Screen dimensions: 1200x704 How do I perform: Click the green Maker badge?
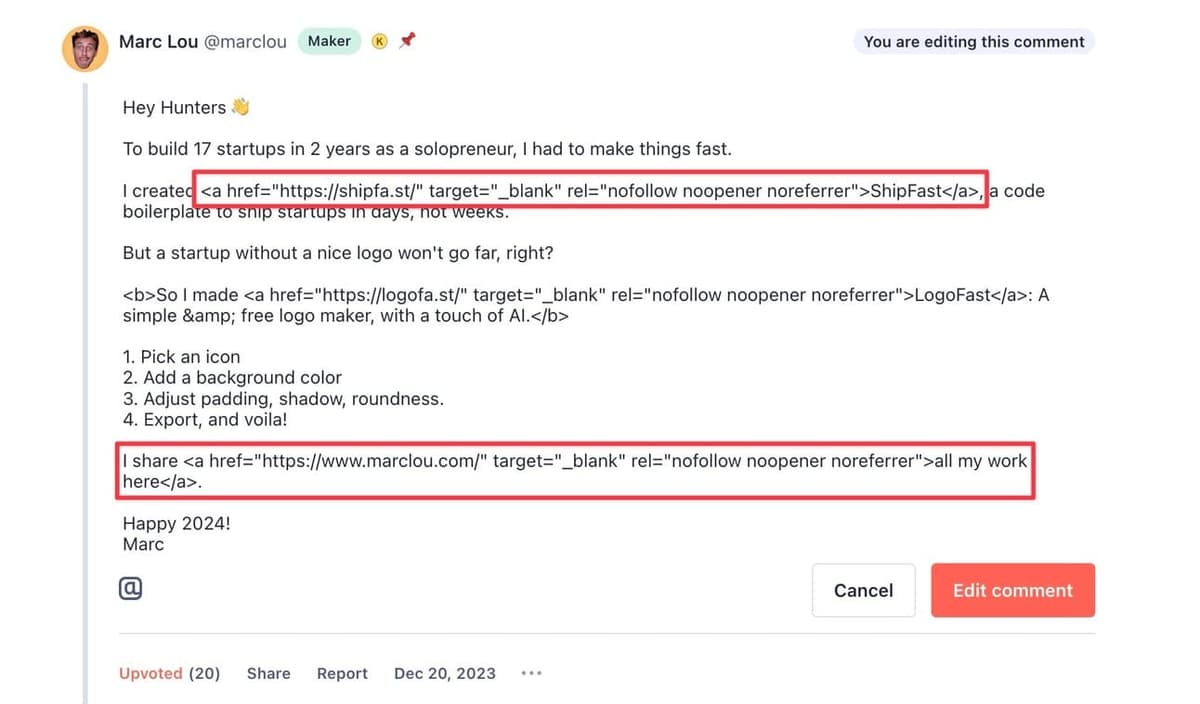(x=329, y=41)
